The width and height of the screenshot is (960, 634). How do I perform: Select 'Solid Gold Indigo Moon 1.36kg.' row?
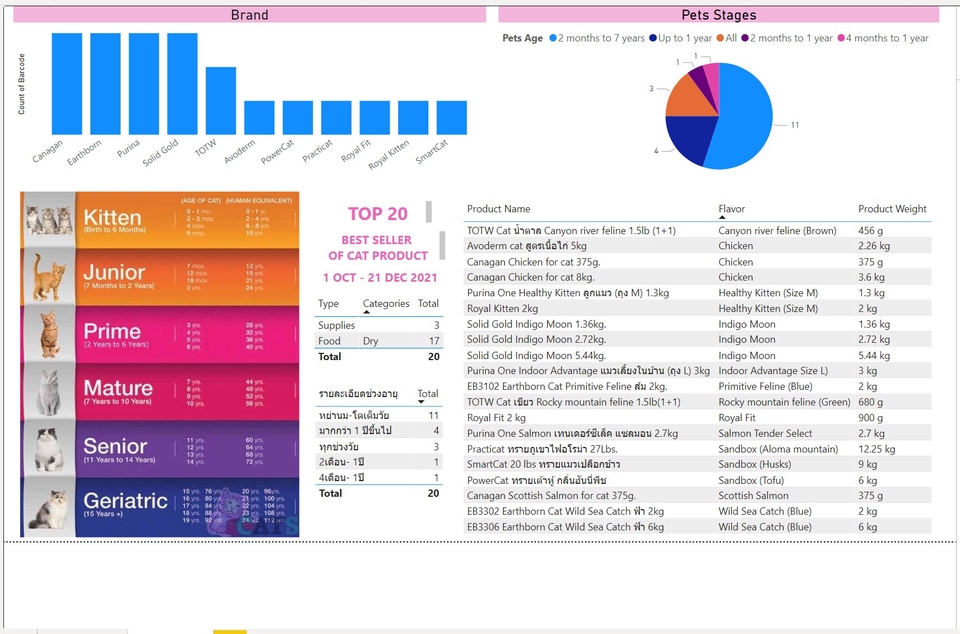(x=697, y=324)
